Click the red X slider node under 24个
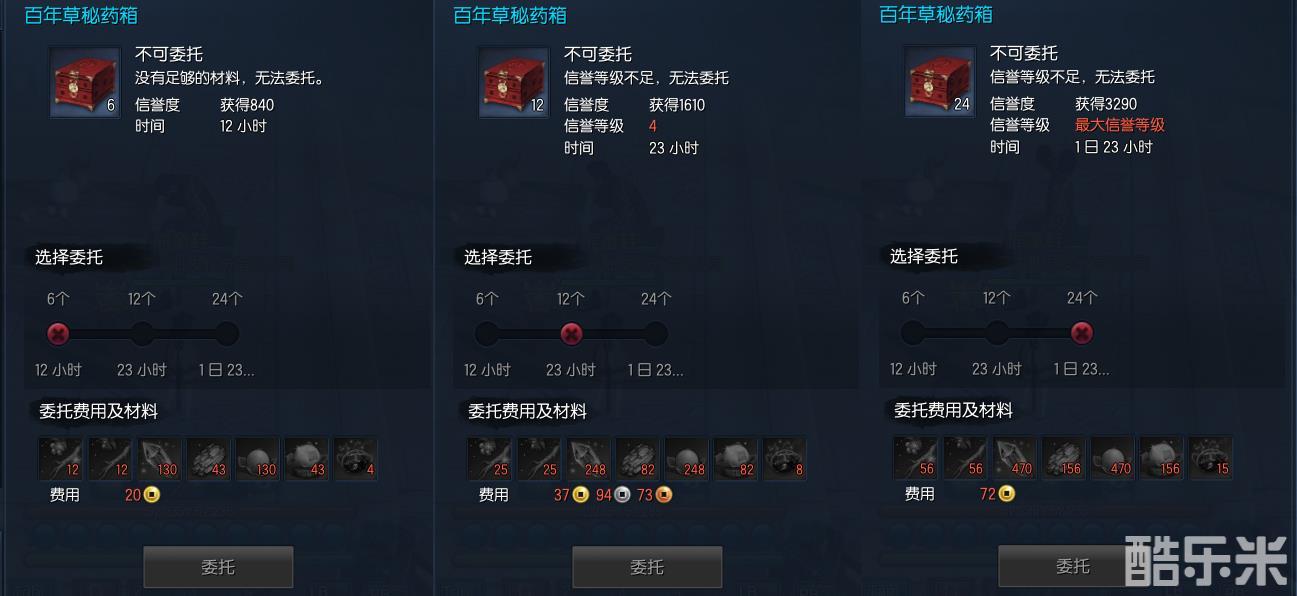Viewport: 1297px width, 596px height. (x=1081, y=332)
